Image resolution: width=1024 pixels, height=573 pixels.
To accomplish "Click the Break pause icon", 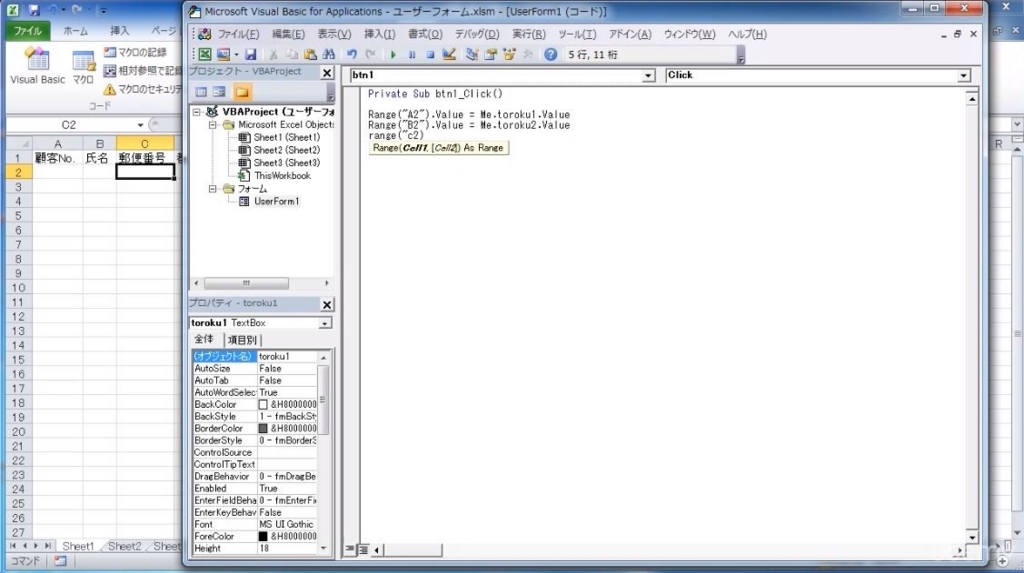I will coord(412,54).
